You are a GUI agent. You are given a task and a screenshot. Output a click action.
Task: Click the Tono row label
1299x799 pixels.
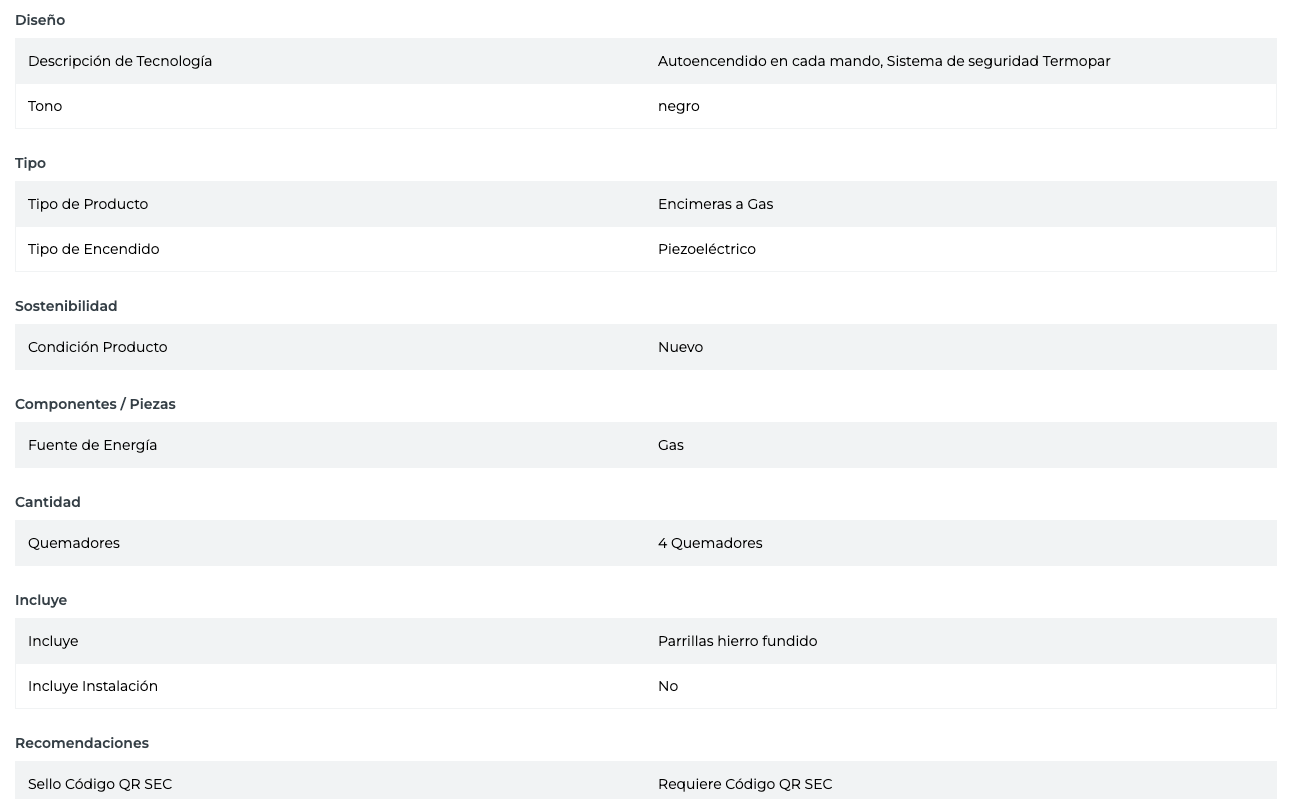[45, 106]
